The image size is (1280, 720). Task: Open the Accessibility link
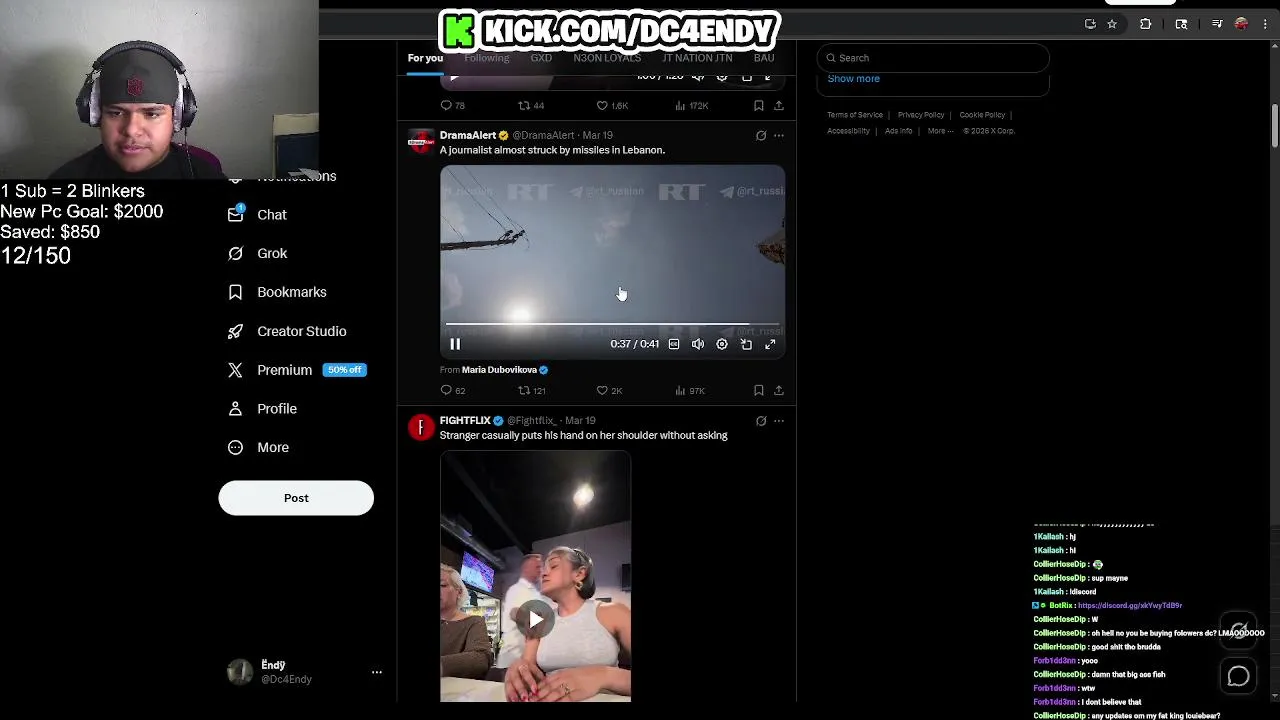848,131
